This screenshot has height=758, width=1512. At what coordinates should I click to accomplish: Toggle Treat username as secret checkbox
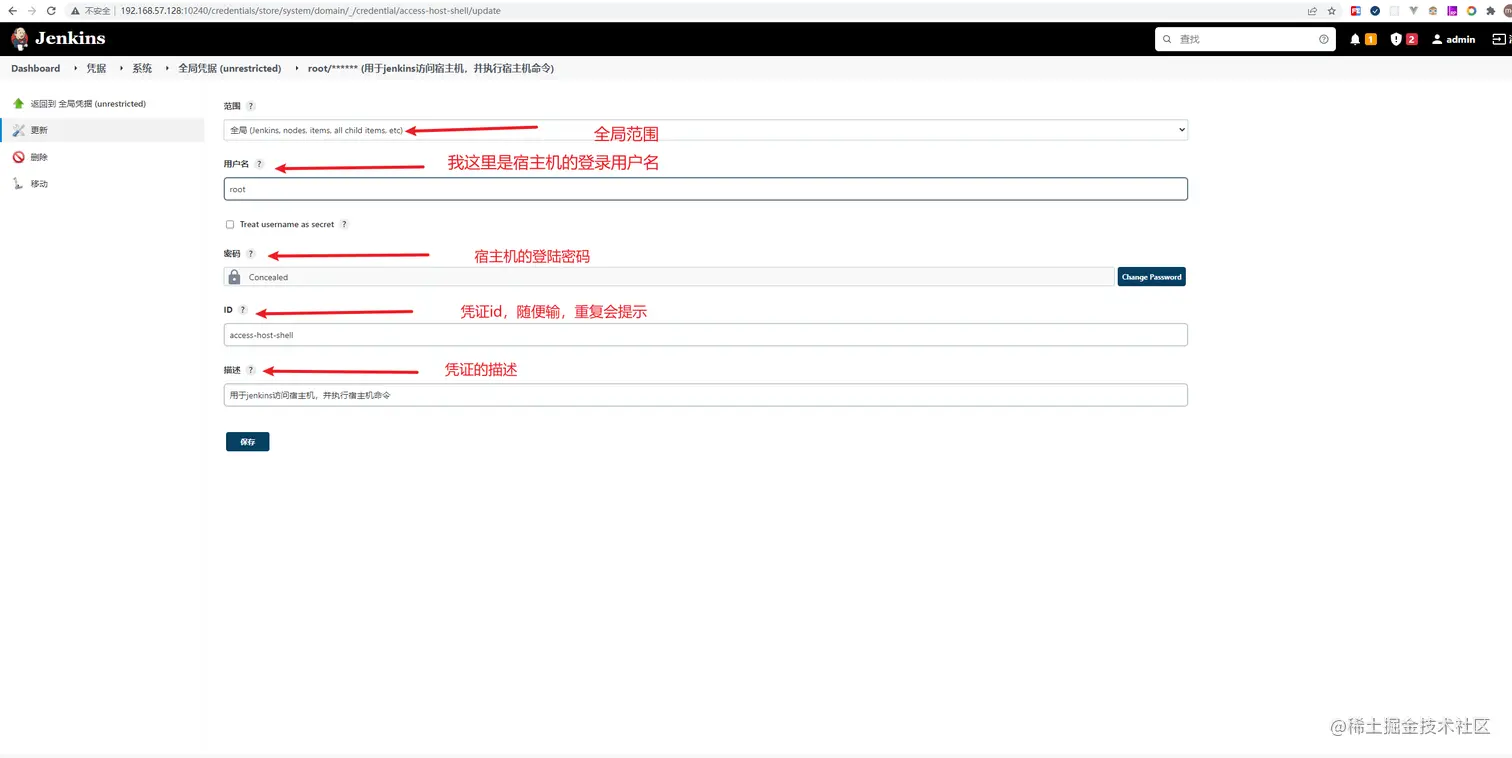pos(230,225)
